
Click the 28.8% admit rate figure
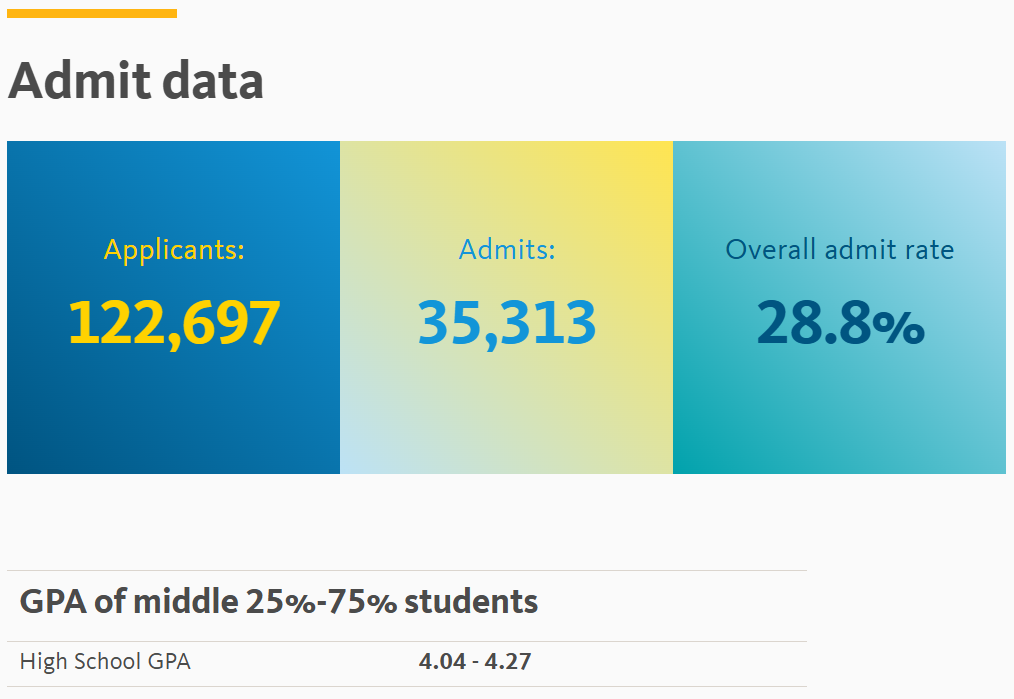840,323
